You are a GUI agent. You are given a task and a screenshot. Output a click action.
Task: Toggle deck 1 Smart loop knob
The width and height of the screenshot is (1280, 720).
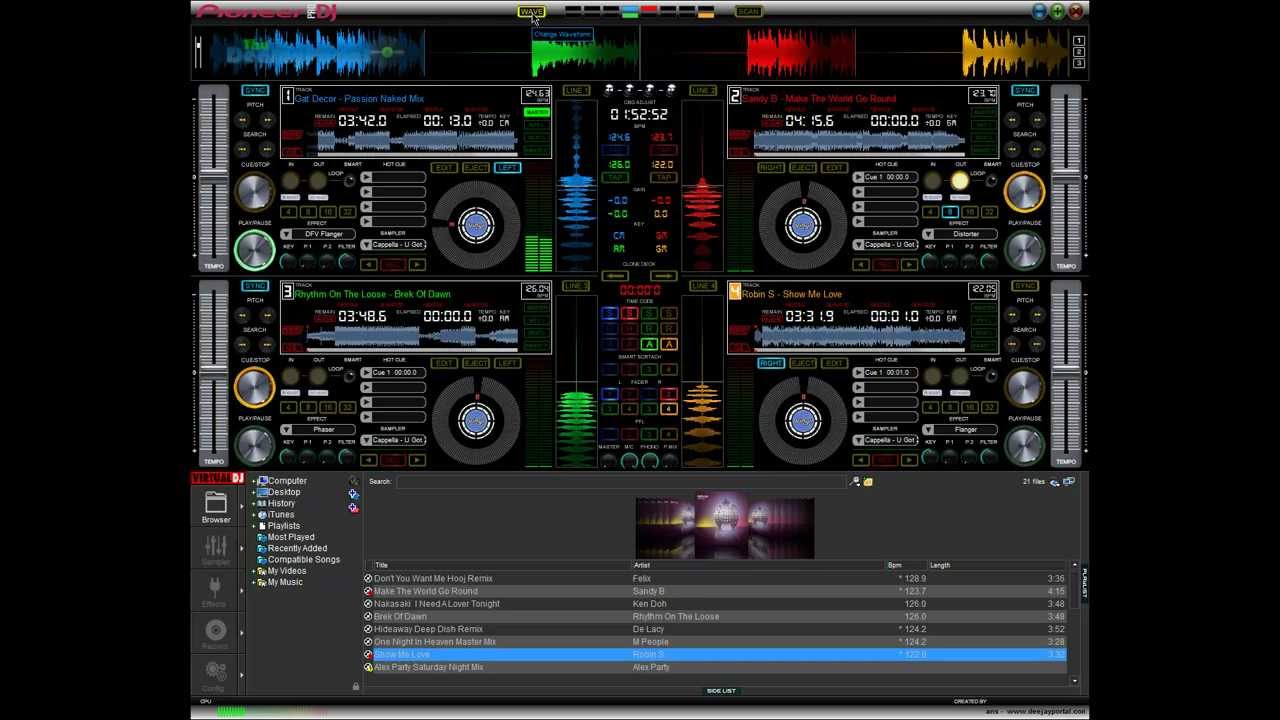[x=352, y=179]
